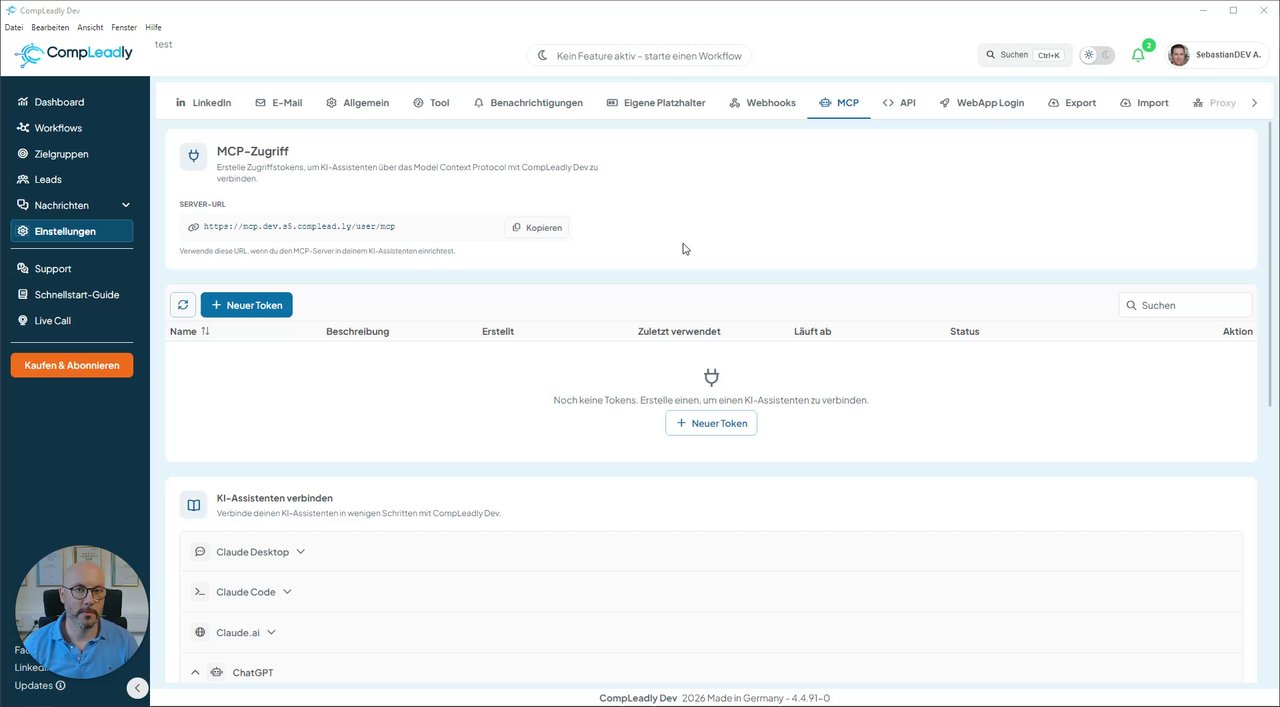Click the outlined Neuer Token button in empty table
Viewport: 1280px width, 707px height.
coord(711,423)
